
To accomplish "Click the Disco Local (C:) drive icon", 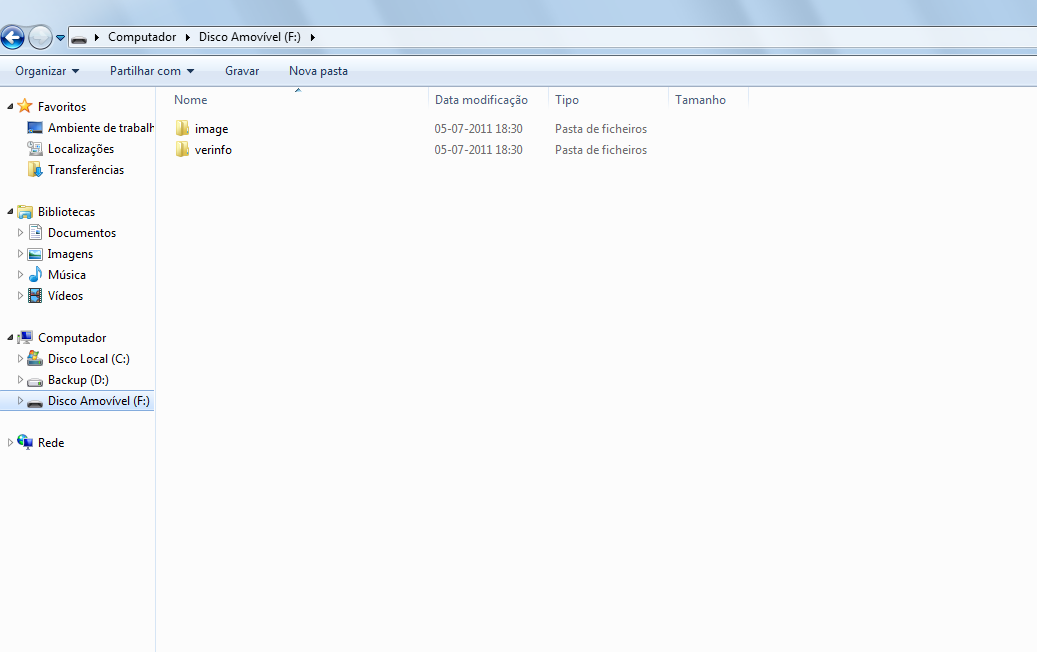I will point(35,359).
